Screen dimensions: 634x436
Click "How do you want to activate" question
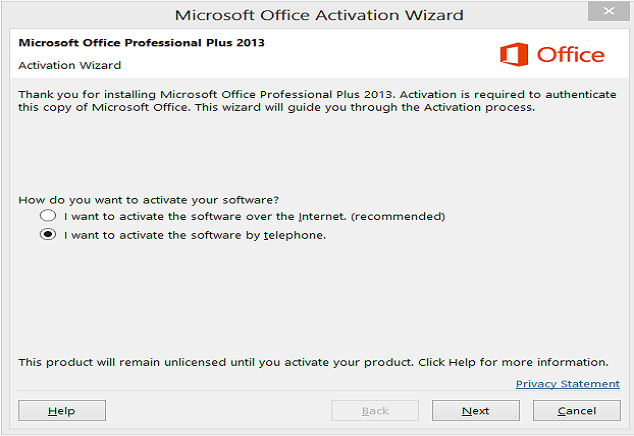click(149, 200)
